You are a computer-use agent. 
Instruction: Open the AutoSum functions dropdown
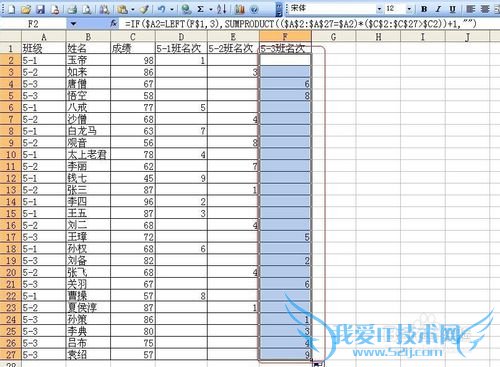pyautogui.click(x=211, y=9)
